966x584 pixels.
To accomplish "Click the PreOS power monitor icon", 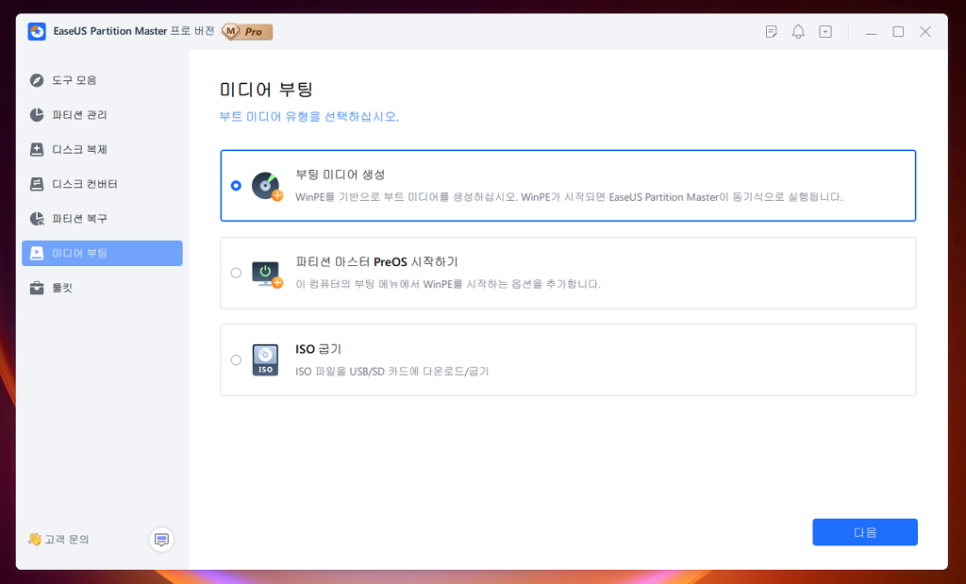I will [267, 274].
